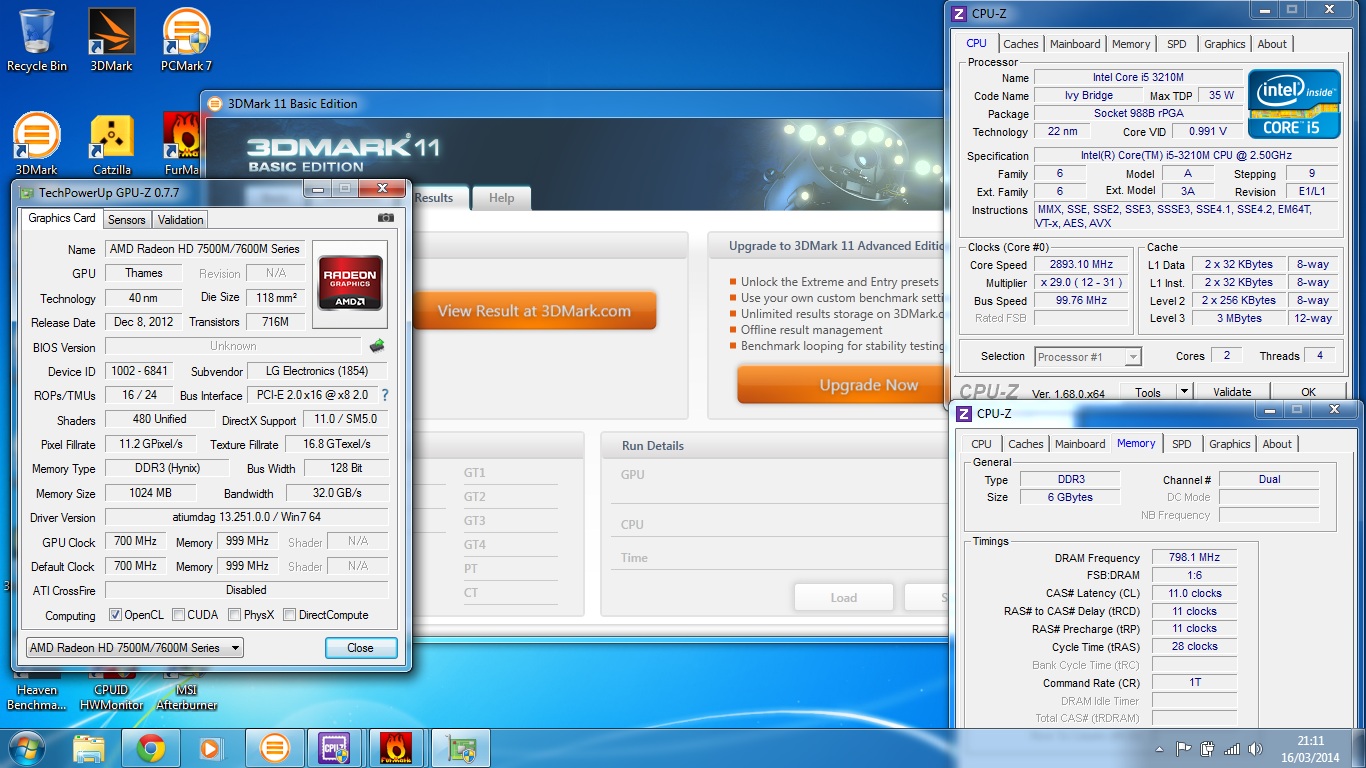The height and width of the screenshot is (768, 1366).
Task: Click the Close button in GPU-Z
Action: [x=361, y=648]
